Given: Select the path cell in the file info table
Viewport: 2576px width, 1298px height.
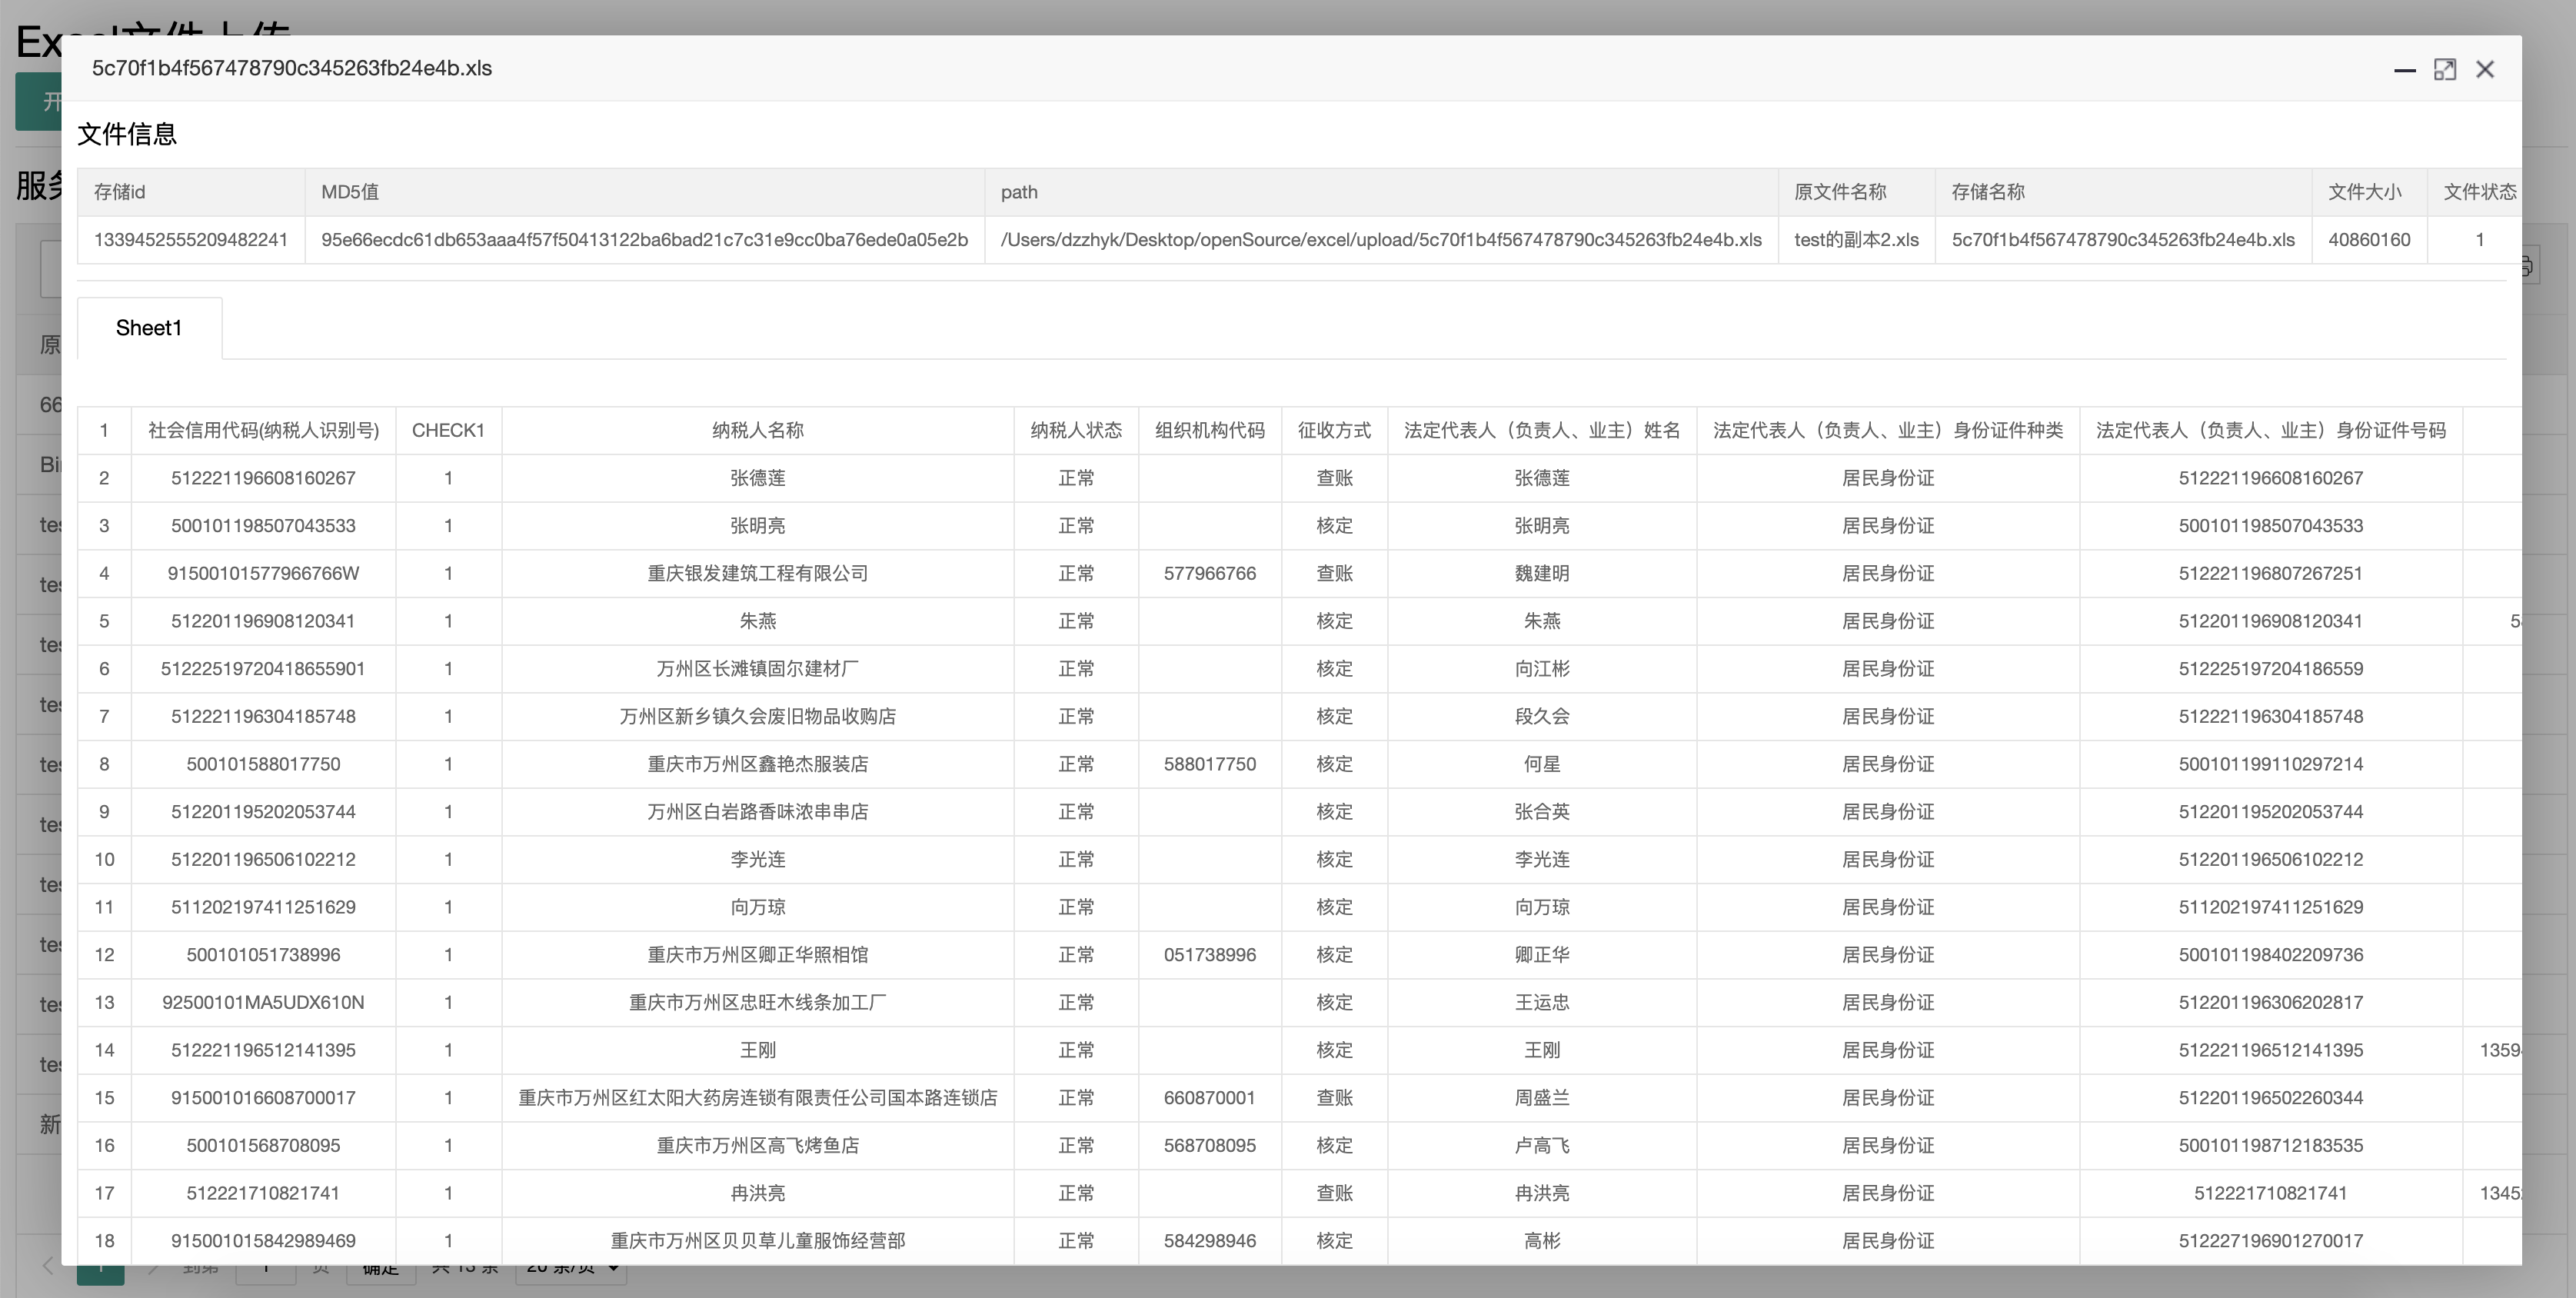Looking at the screenshot, I should pos(1380,240).
